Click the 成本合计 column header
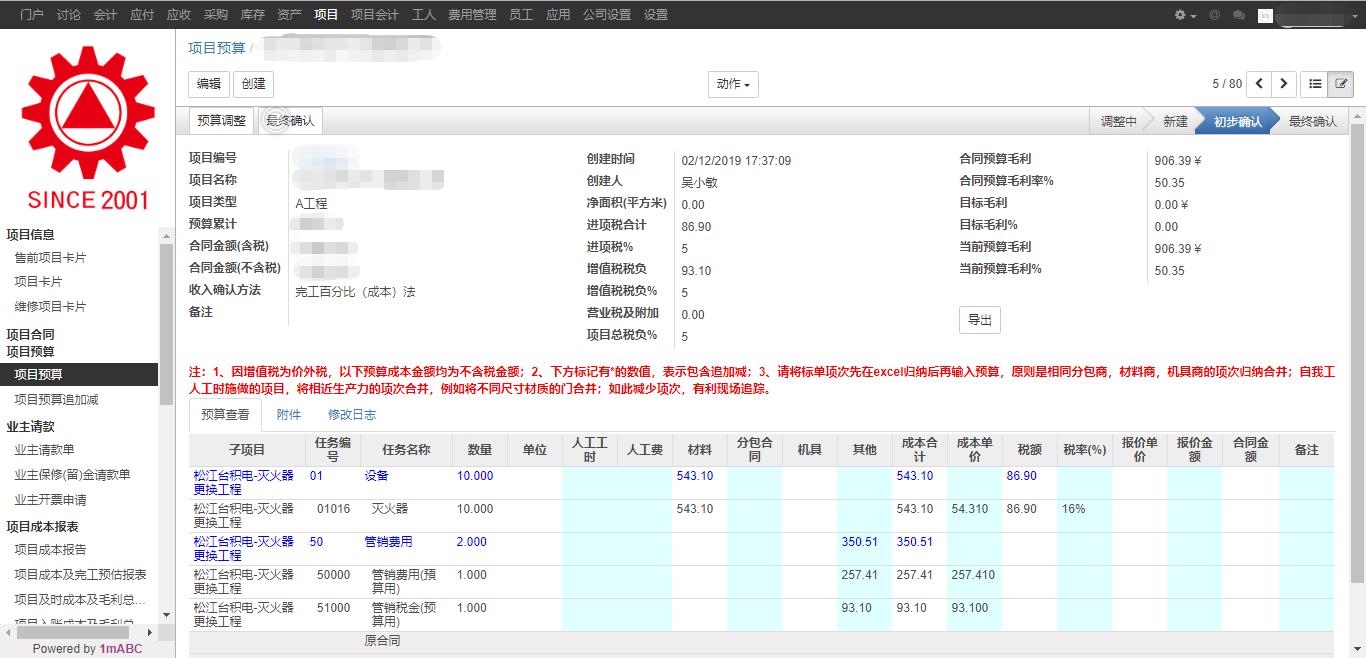The image size is (1366, 658). [x=919, y=450]
